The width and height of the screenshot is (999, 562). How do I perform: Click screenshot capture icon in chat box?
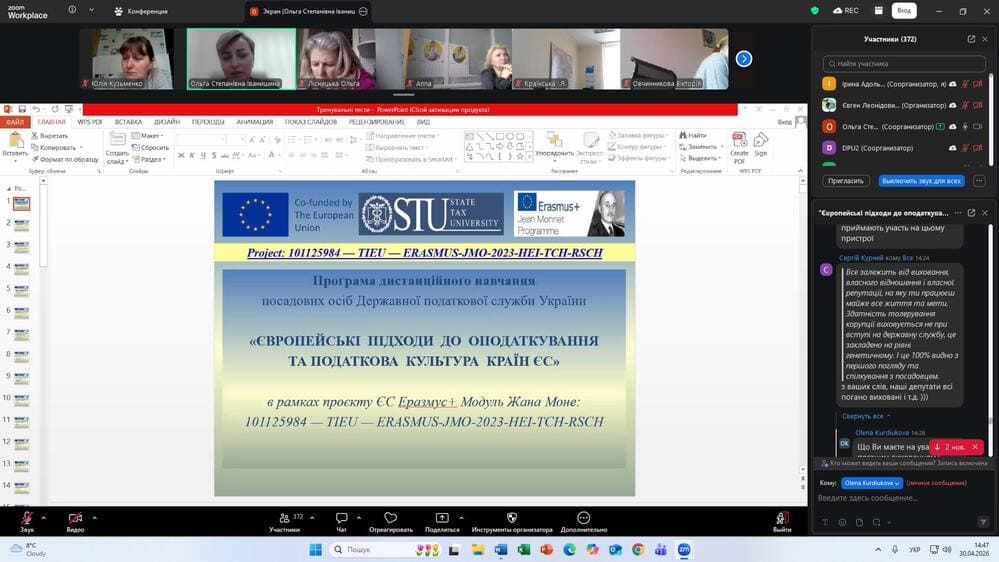coord(877,522)
